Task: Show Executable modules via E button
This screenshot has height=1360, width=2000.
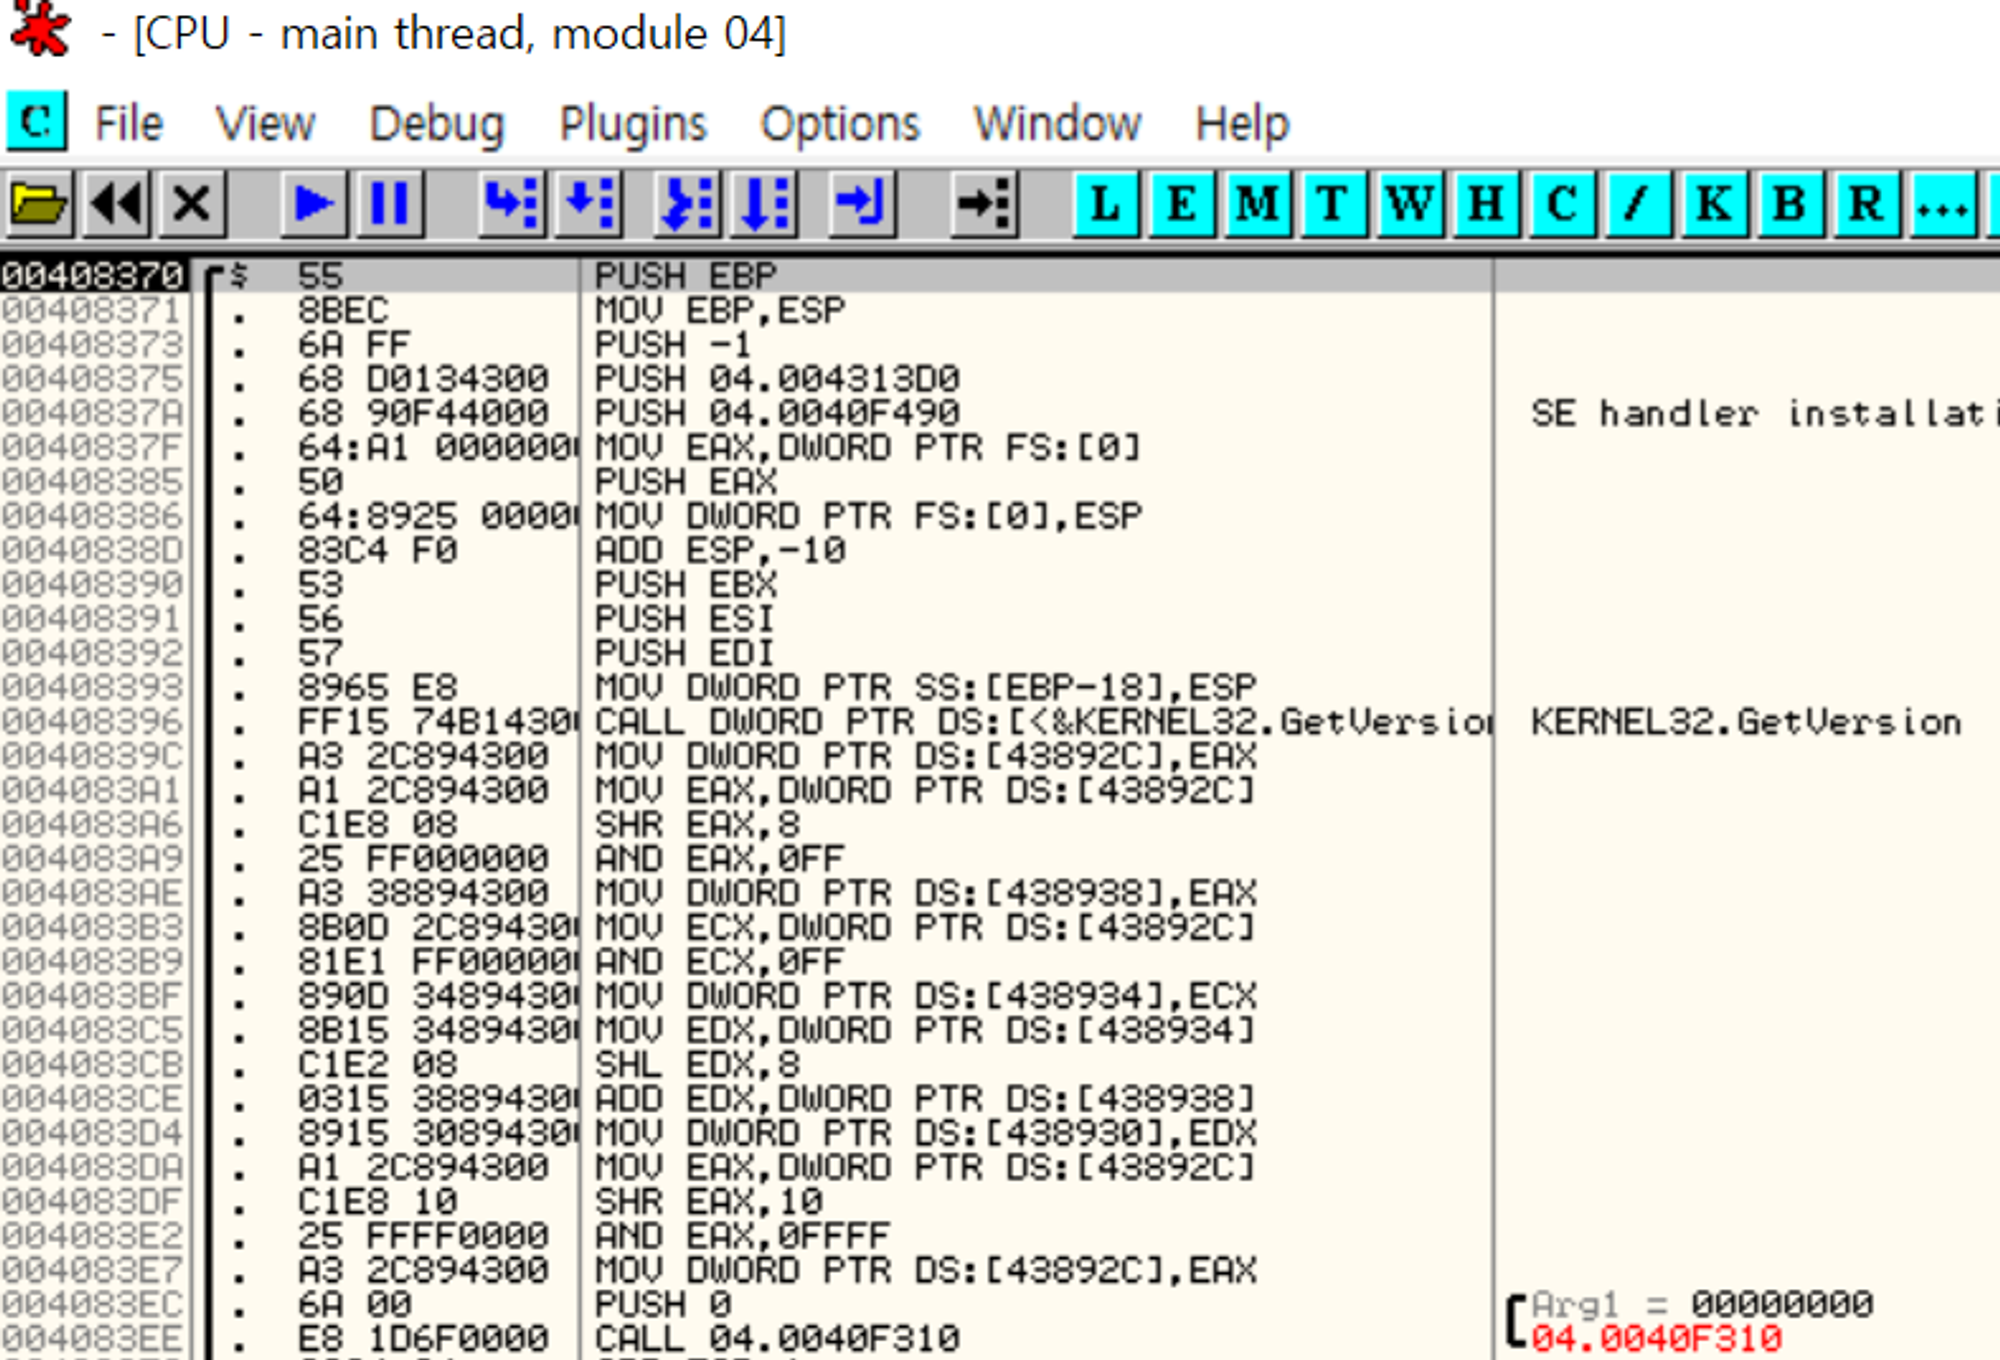Action: point(1181,205)
